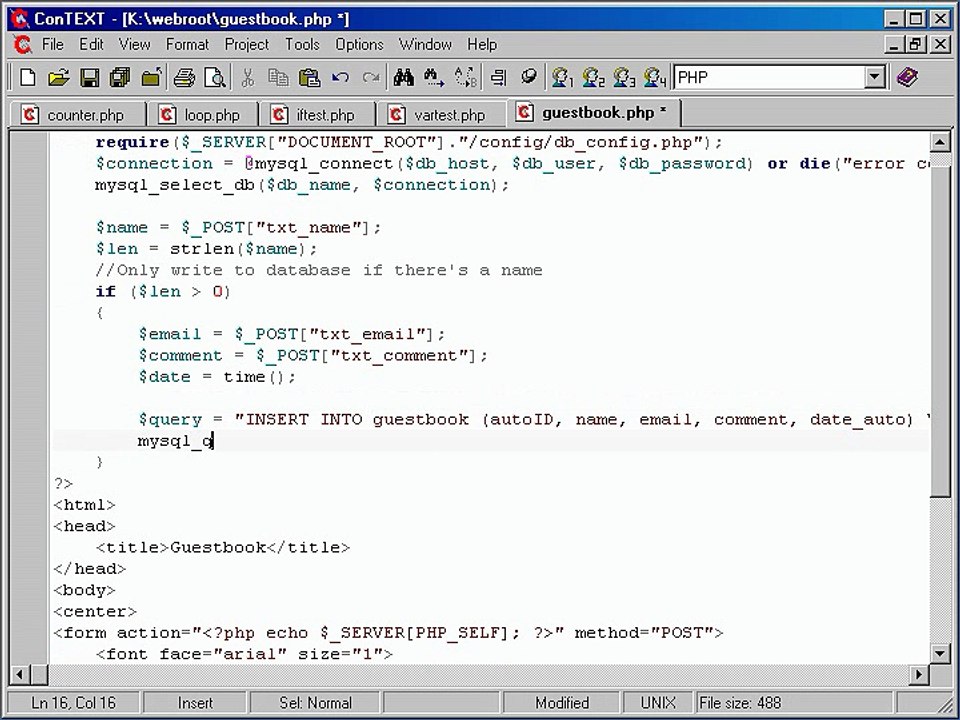Click the Redo arrow icon
Image resolution: width=960 pixels, height=720 pixels.
(x=371, y=78)
